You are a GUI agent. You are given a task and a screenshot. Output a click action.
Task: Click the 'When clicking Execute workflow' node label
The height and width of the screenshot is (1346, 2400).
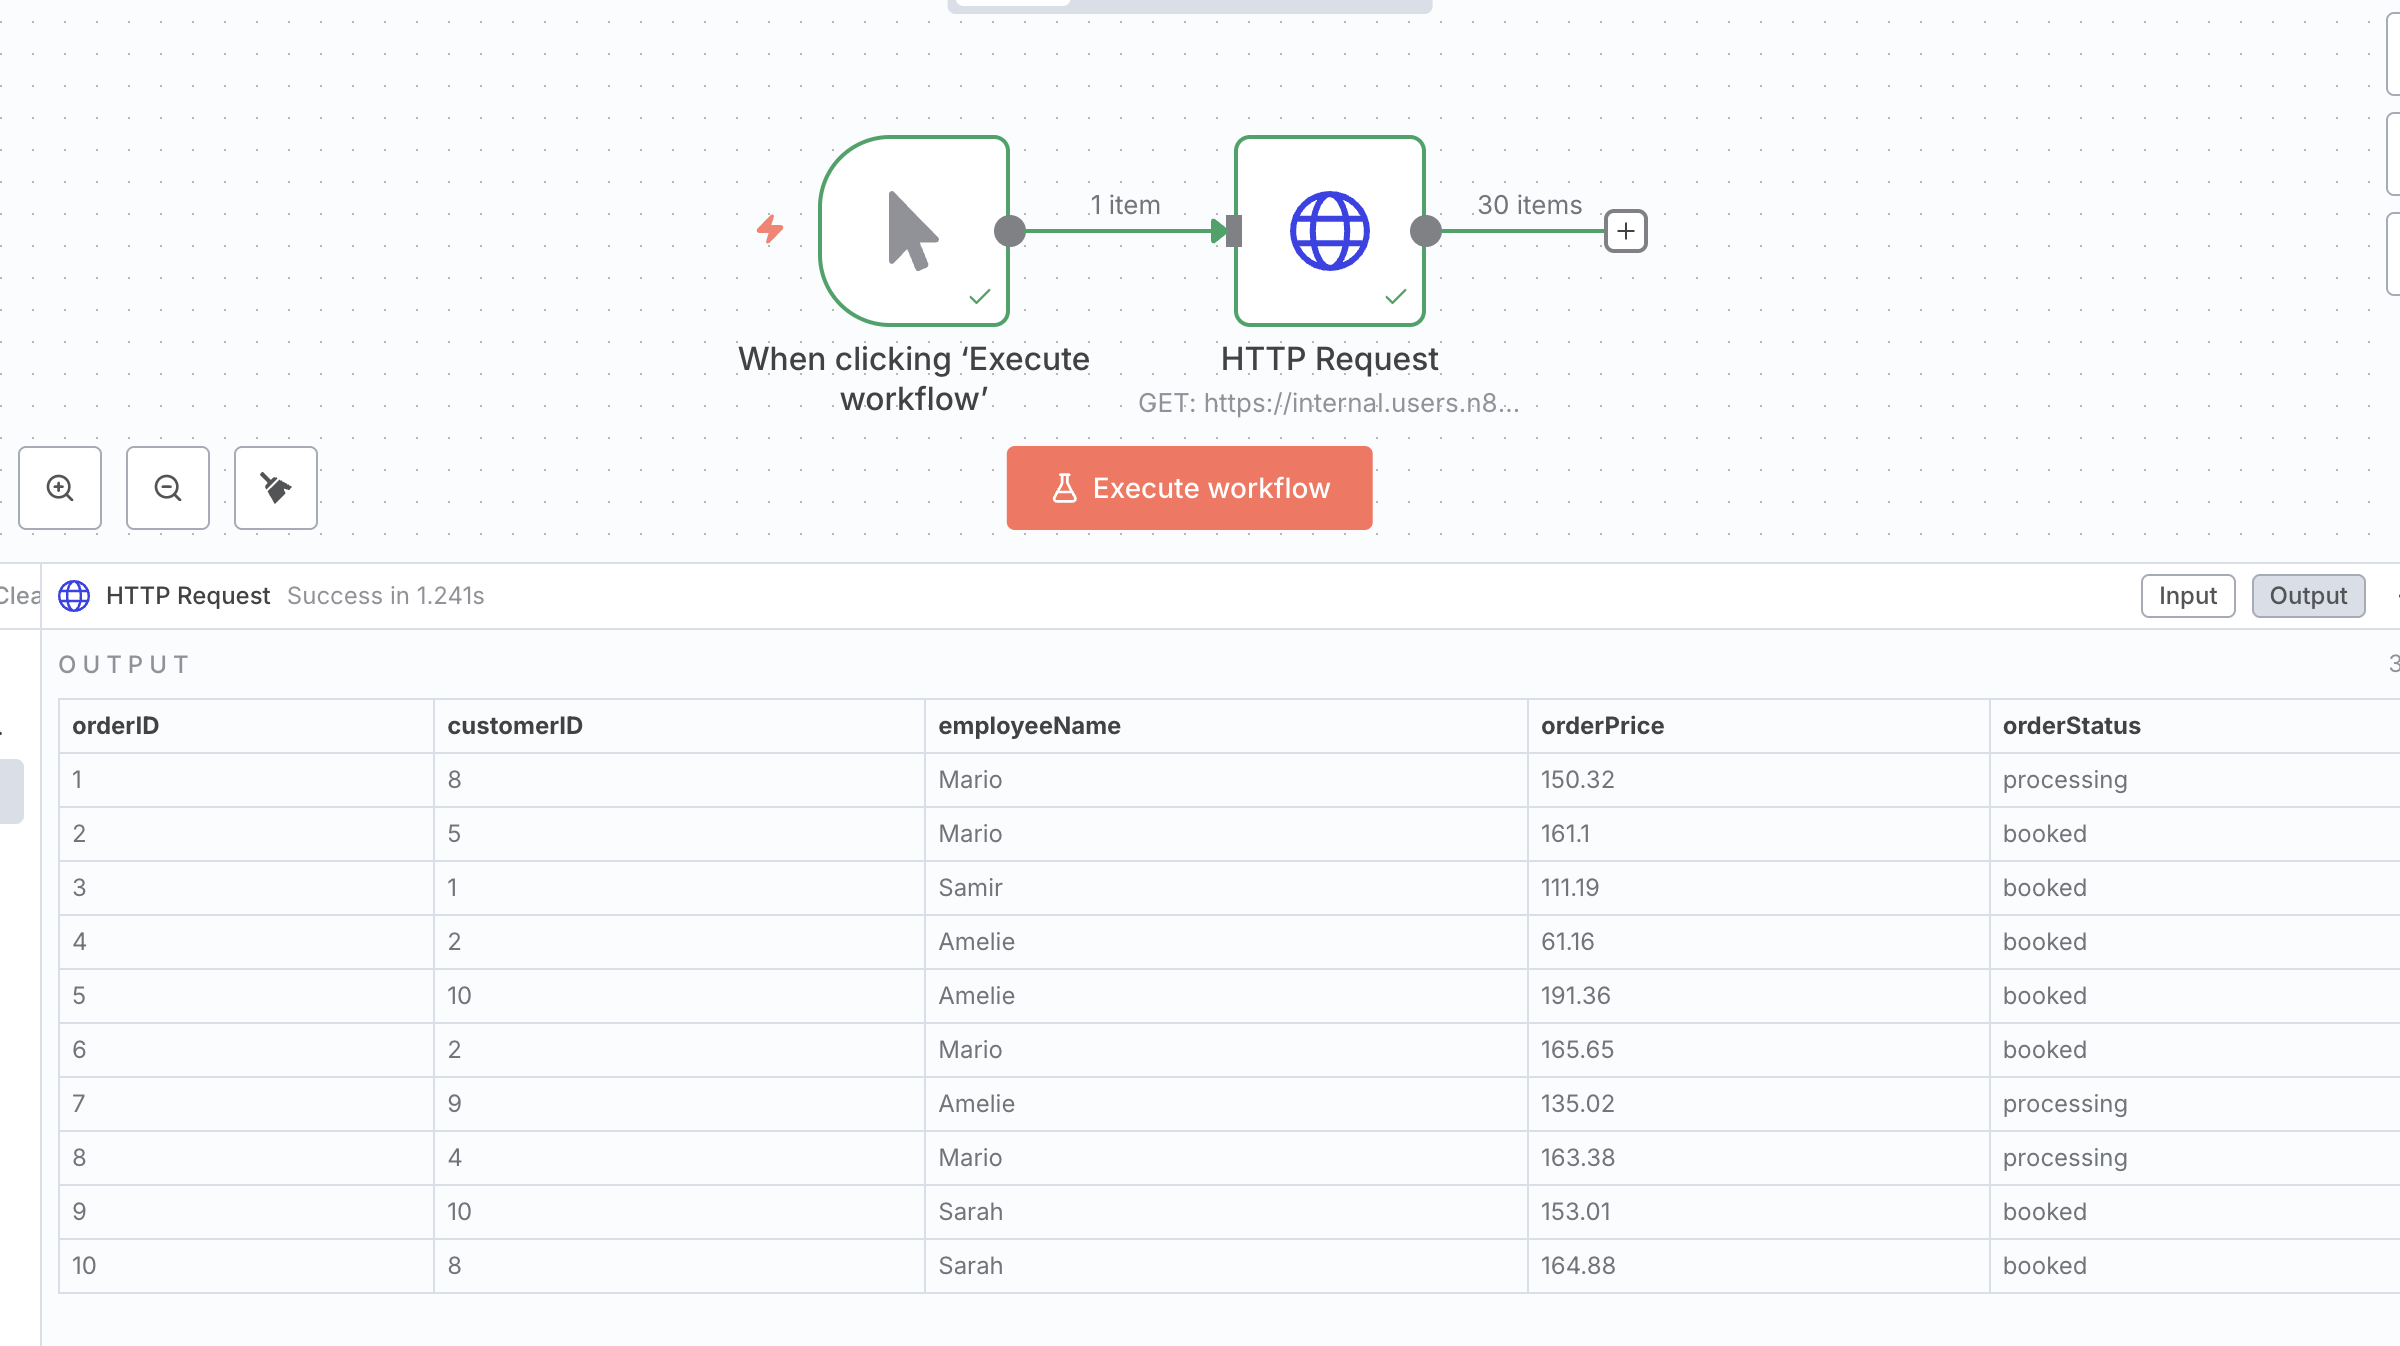[x=914, y=379]
